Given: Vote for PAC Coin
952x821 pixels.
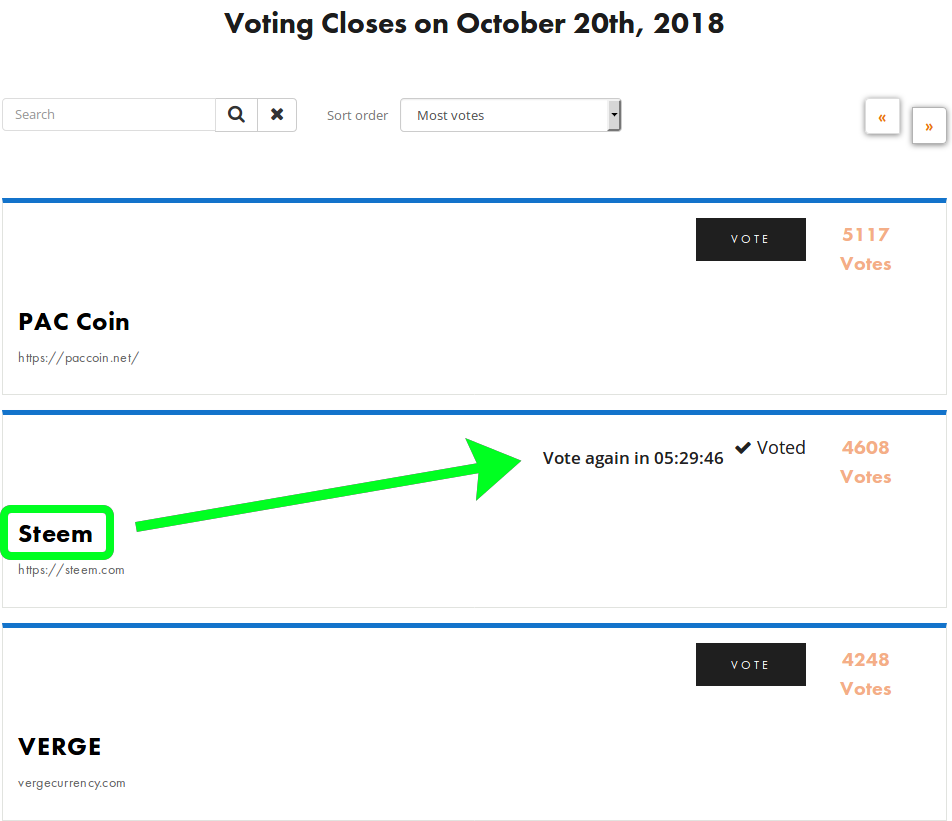Looking at the screenshot, I should tap(750, 239).
